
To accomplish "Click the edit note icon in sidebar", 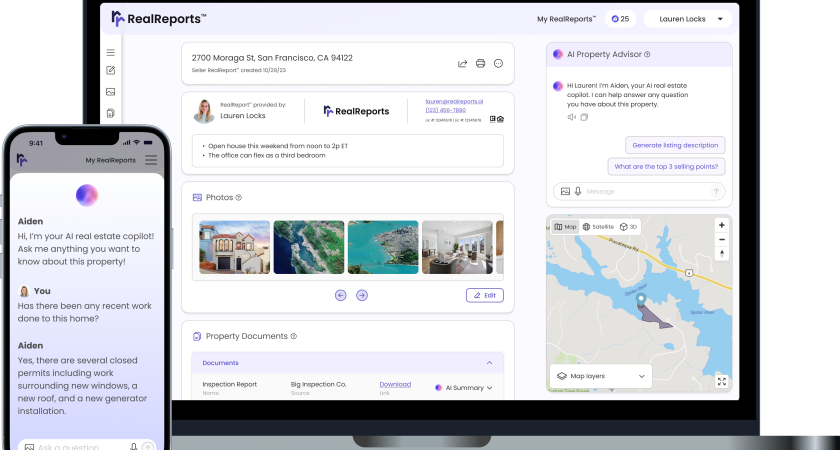I will (110, 70).
